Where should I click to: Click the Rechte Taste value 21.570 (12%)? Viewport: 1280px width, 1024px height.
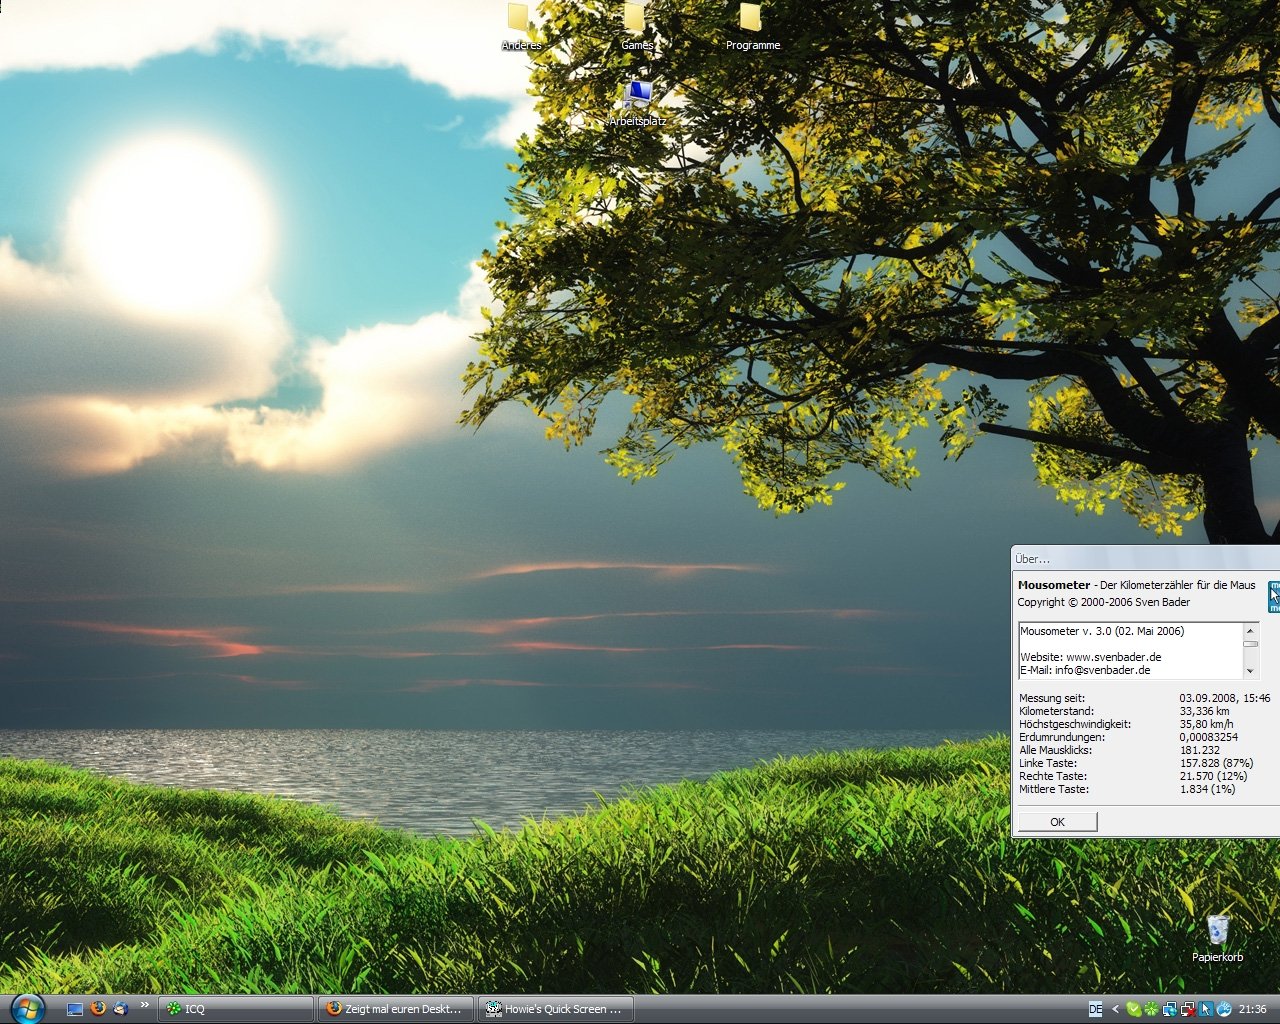coord(1213,776)
